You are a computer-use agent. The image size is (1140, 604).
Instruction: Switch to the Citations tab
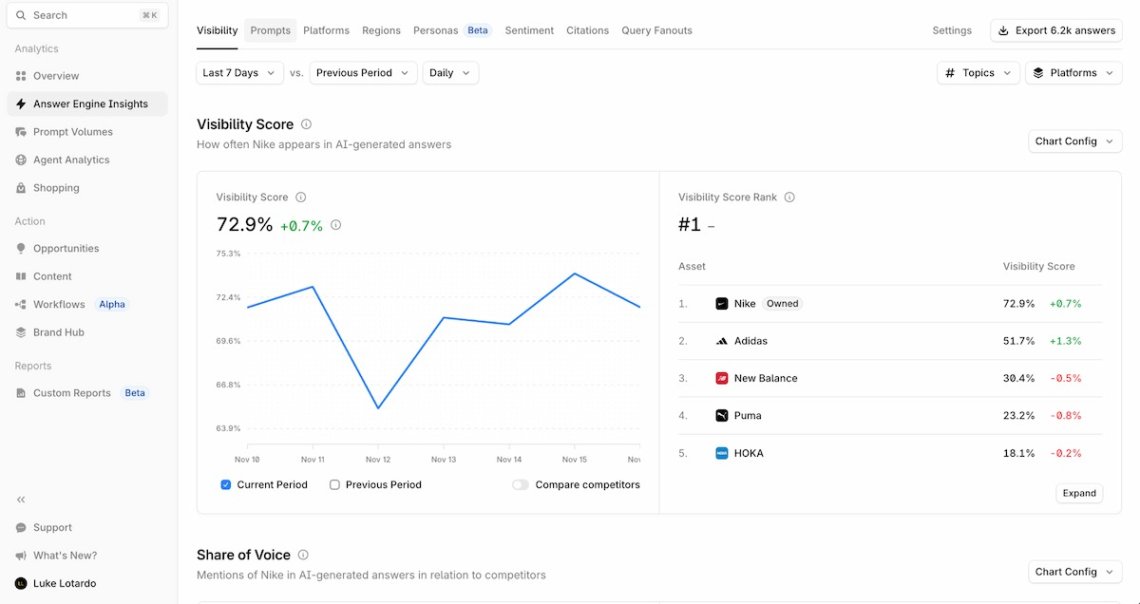[x=587, y=31]
